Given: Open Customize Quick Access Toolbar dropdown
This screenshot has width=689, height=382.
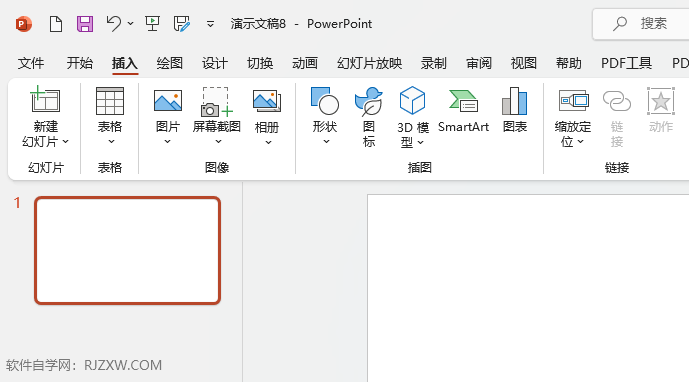Looking at the screenshot, I should pyautogui.click(x=210, y=24).
